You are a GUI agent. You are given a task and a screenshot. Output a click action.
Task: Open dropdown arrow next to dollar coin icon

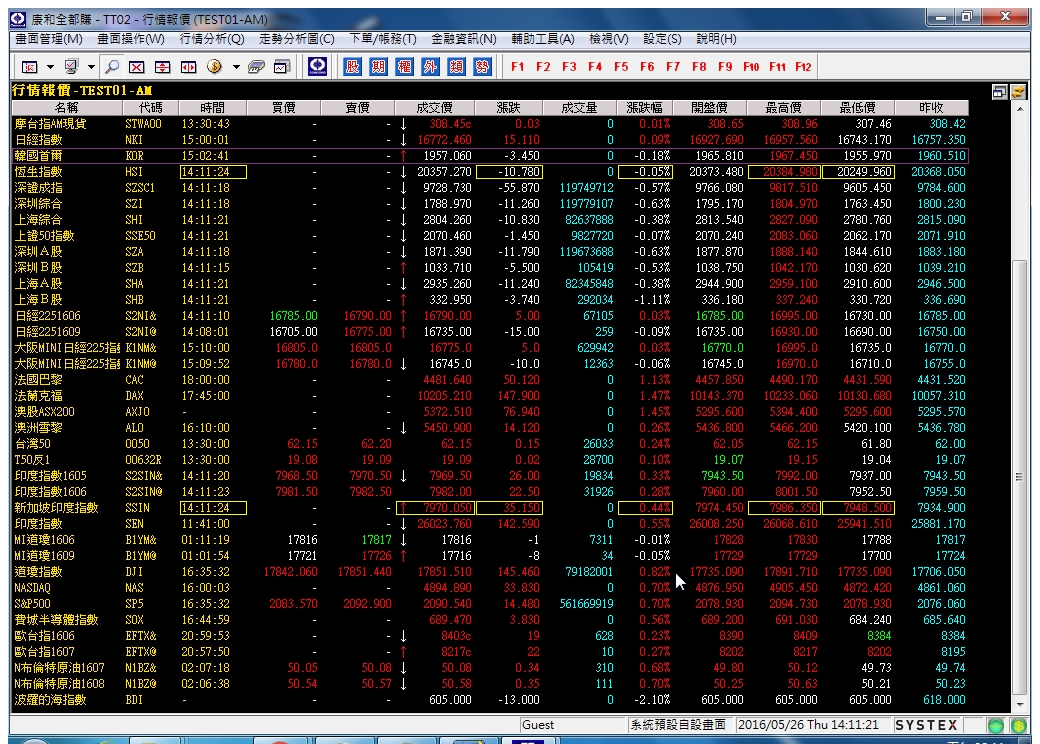pos(235,67)
